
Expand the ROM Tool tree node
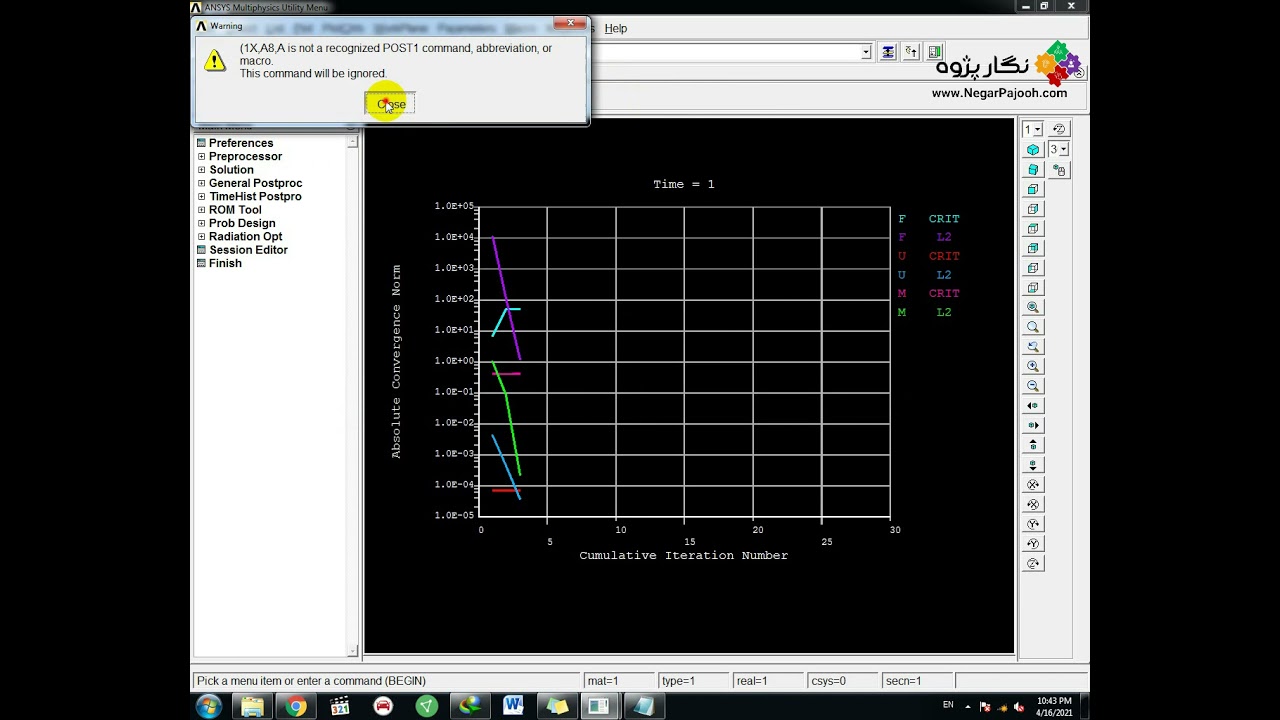[201, 210]
